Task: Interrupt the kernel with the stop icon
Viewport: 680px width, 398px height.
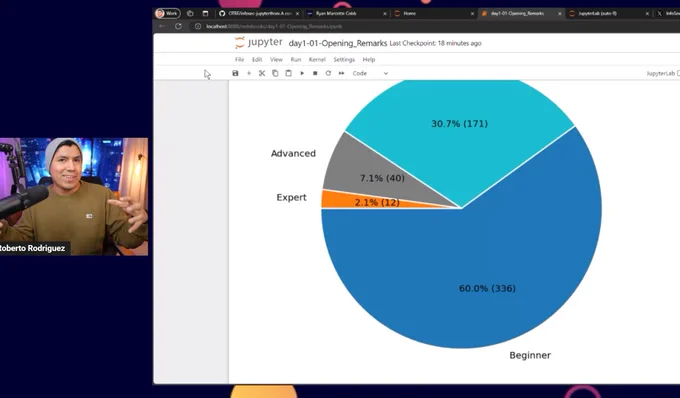Action: click(x=315, y=73)
